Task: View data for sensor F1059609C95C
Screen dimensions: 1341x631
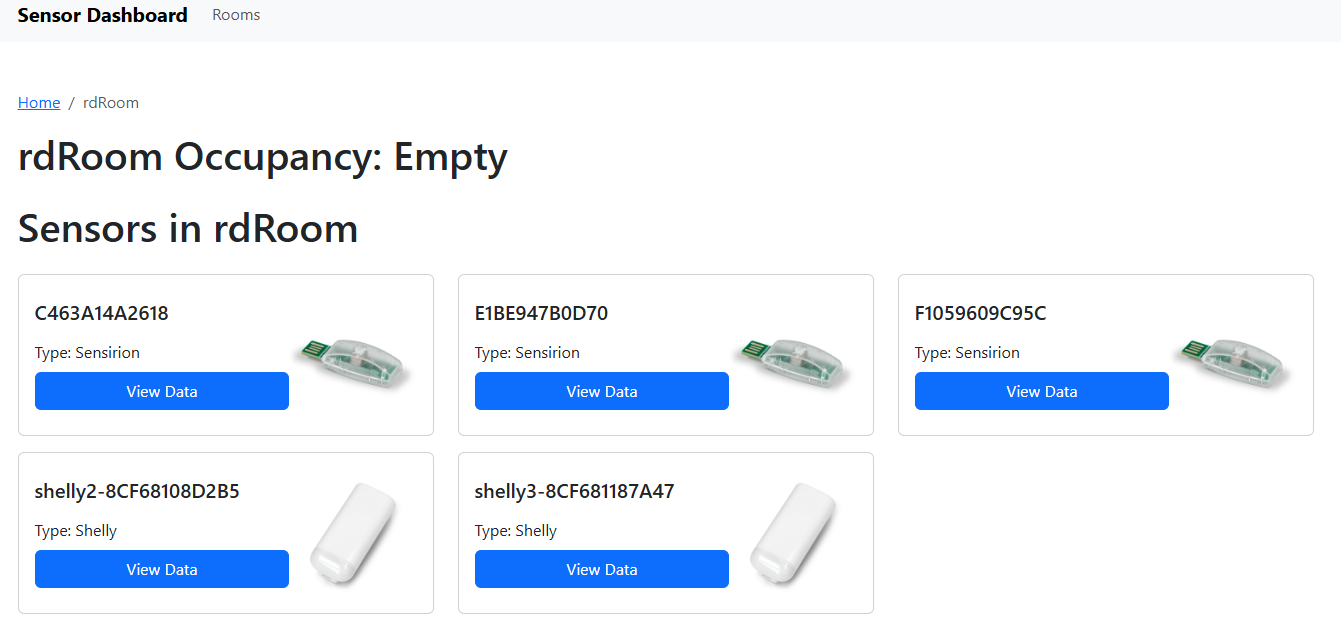Action: coord(1042,391)
